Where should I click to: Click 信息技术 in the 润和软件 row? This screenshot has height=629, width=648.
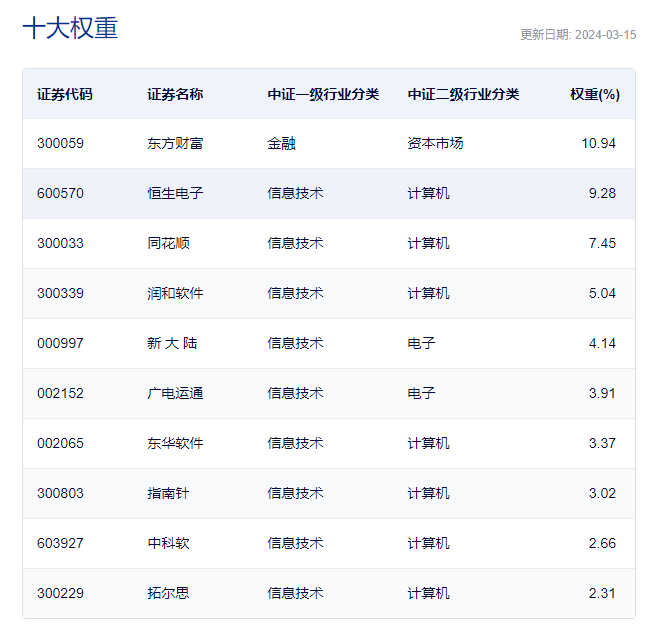(x=295, y=293)
